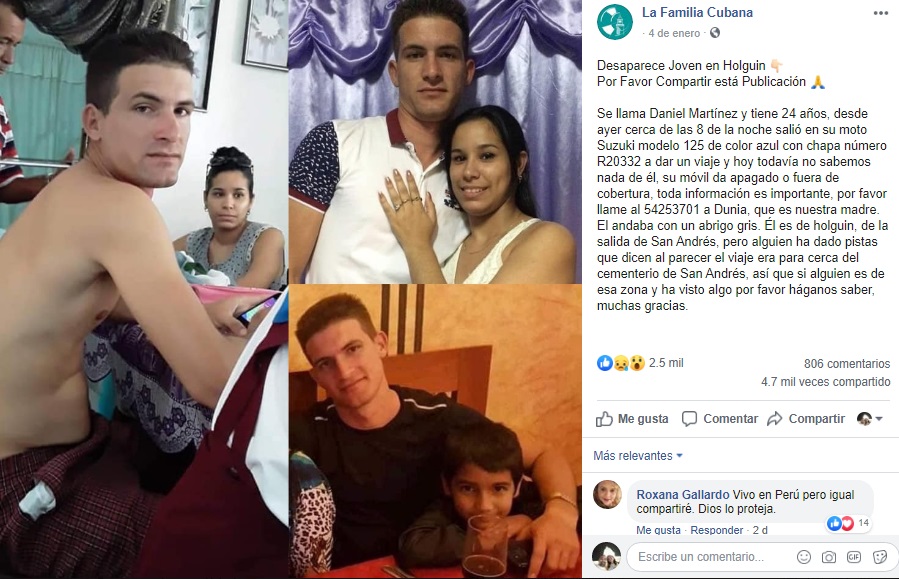The width and height of the screenshot is (899, 579).
Task: Expand the Más relevantes comment sort dropdown
Action: [x=638, y=456]
